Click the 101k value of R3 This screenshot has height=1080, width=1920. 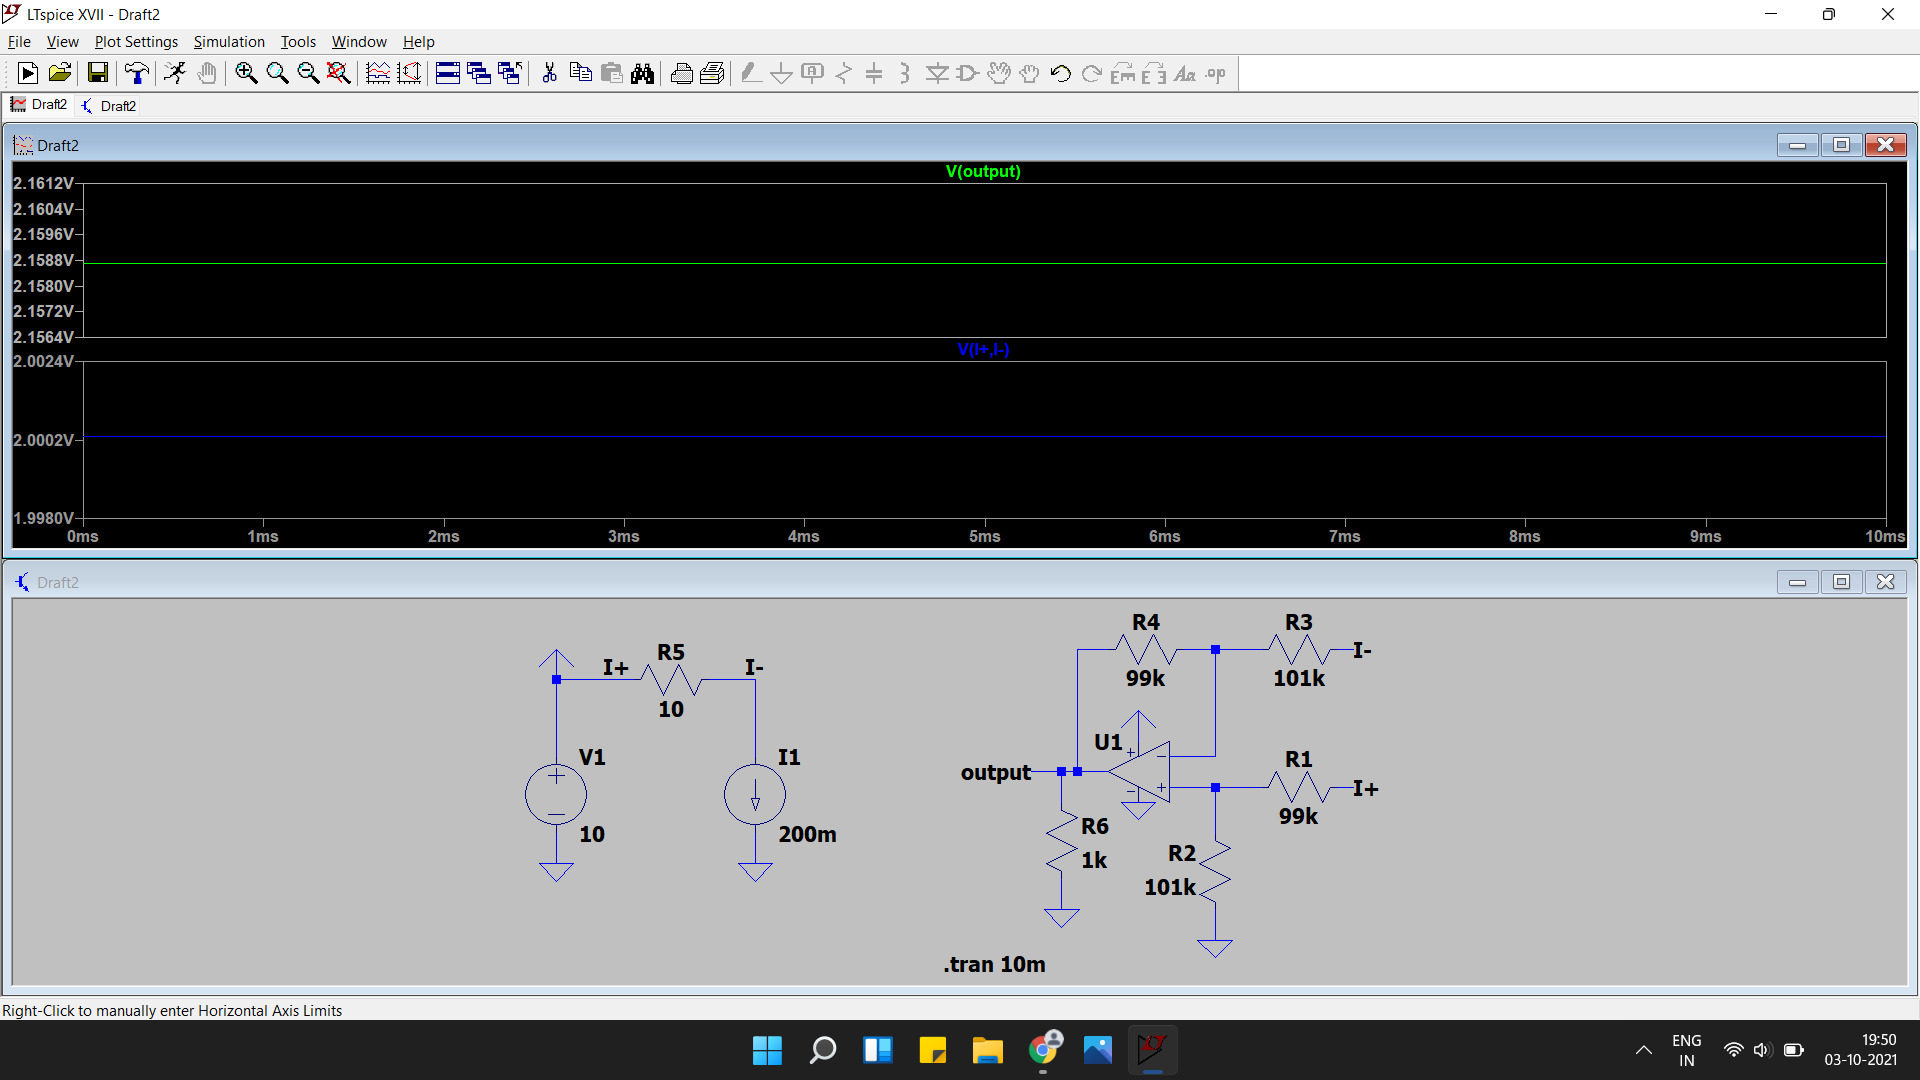1299,679
